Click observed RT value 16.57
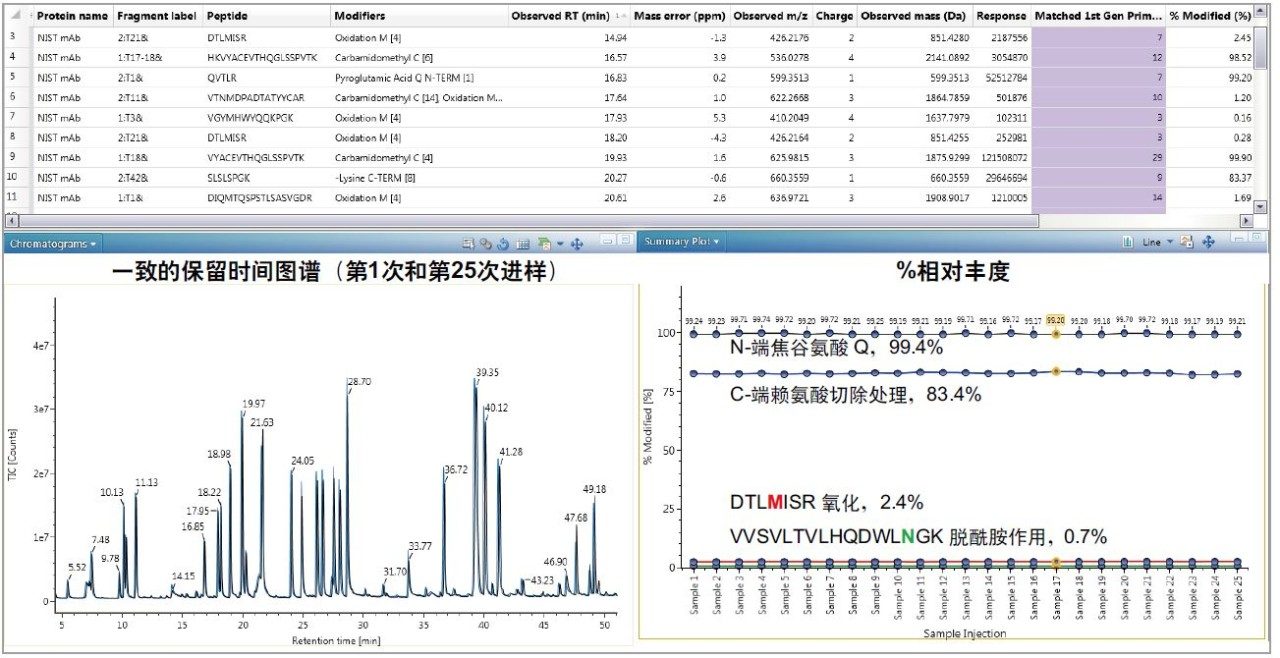Image resolution: width=1280 pixels, height=658 pixels. [x=614, y=57]
